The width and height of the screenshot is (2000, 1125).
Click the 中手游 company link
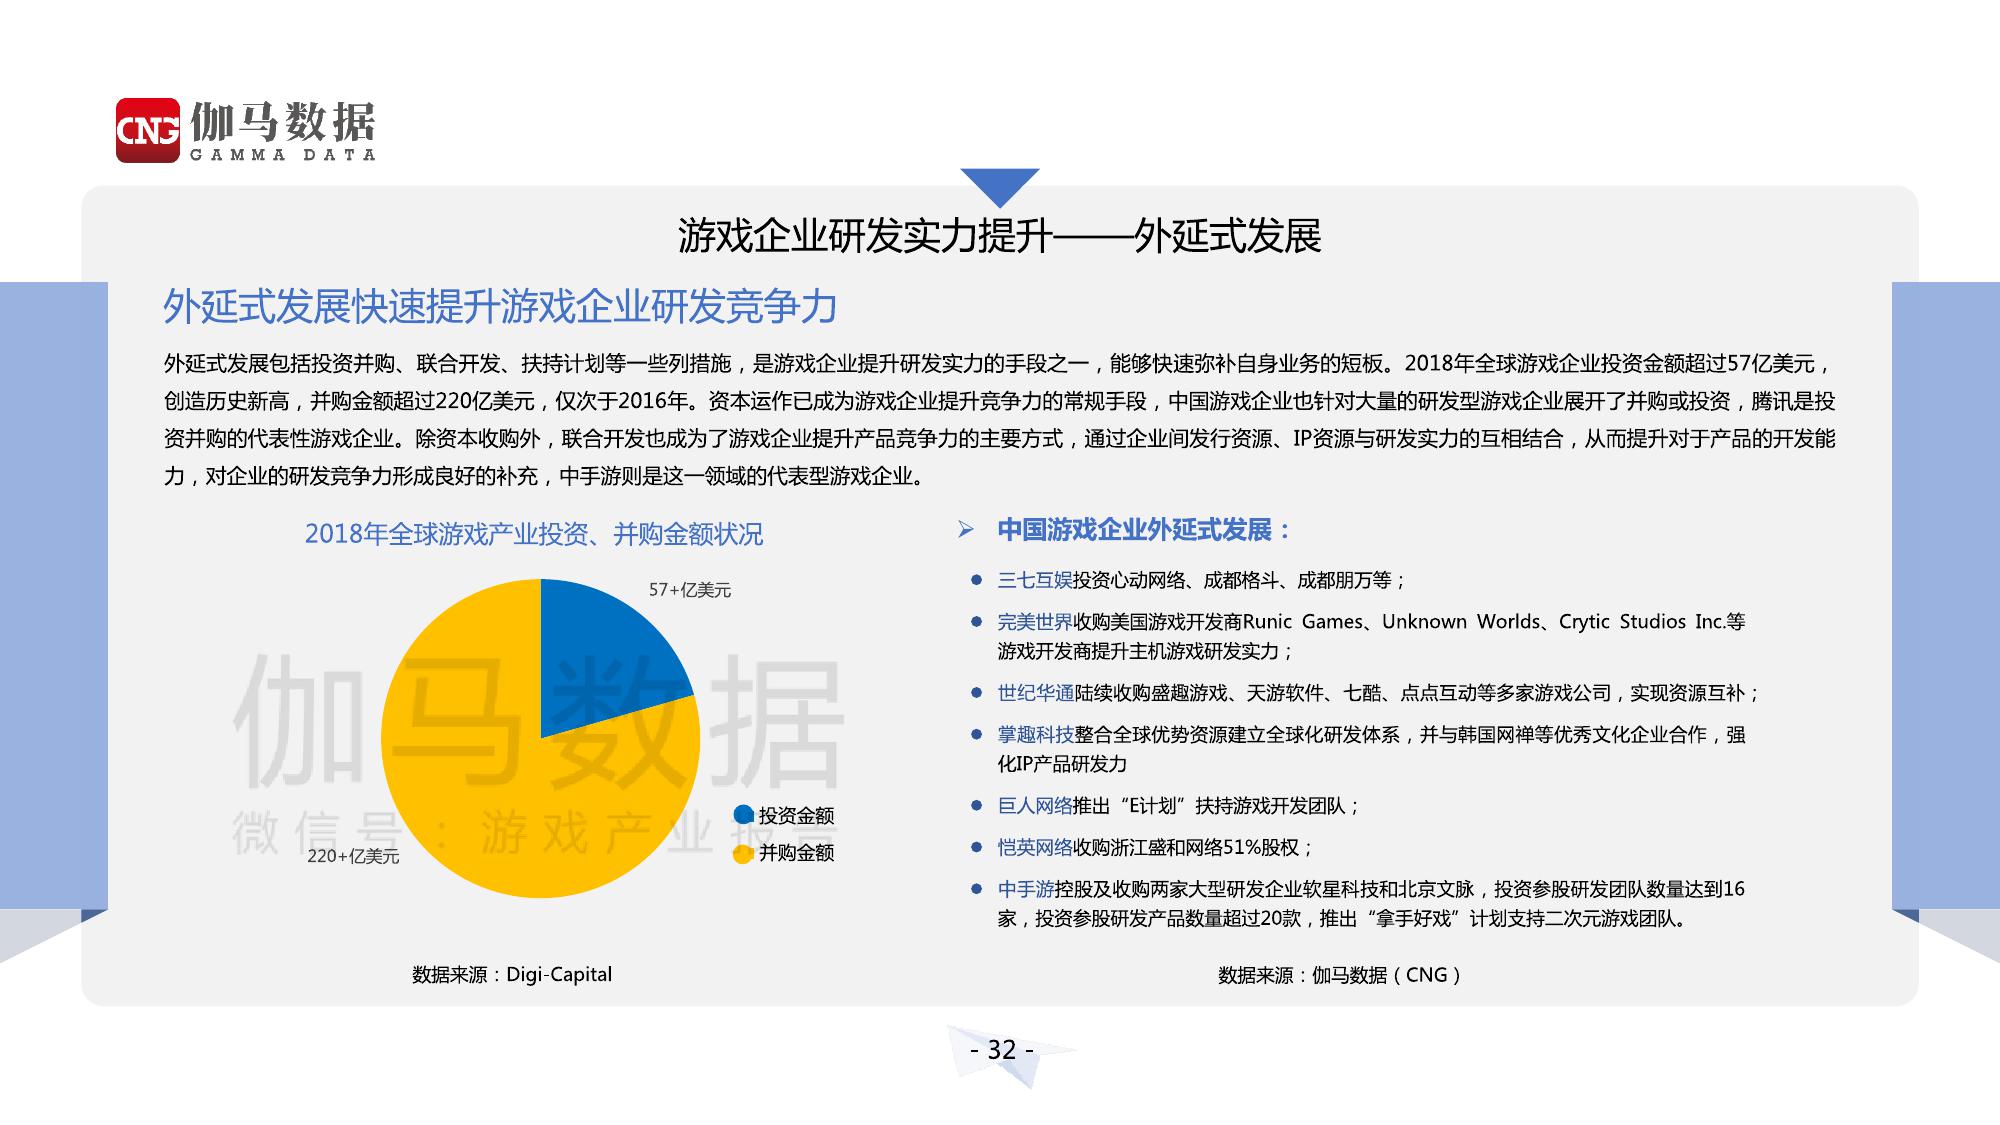pos(1025,889)
